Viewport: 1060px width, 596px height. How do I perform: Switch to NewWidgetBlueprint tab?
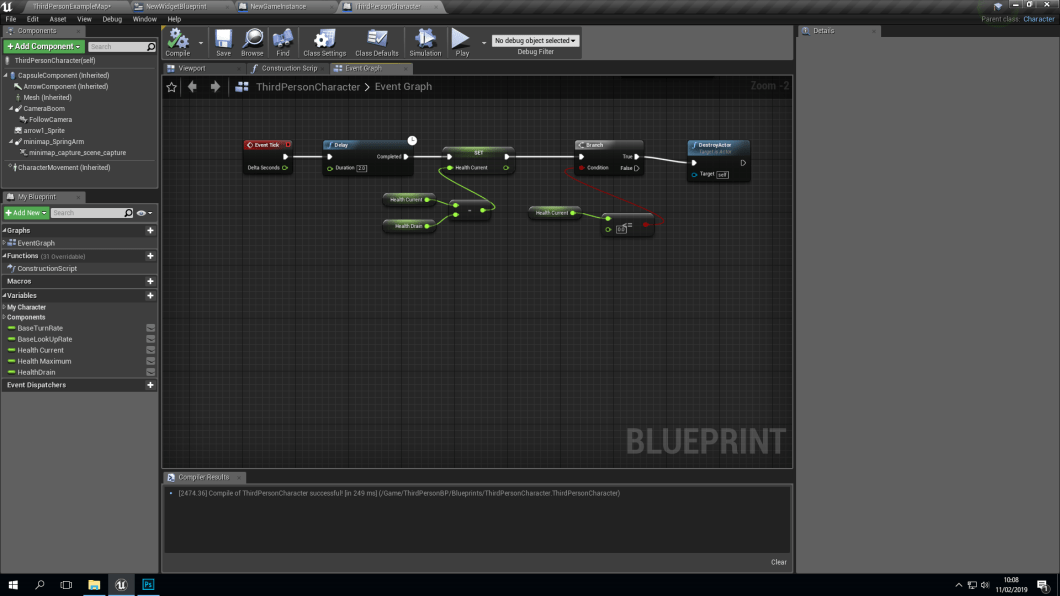pos(176,6)
